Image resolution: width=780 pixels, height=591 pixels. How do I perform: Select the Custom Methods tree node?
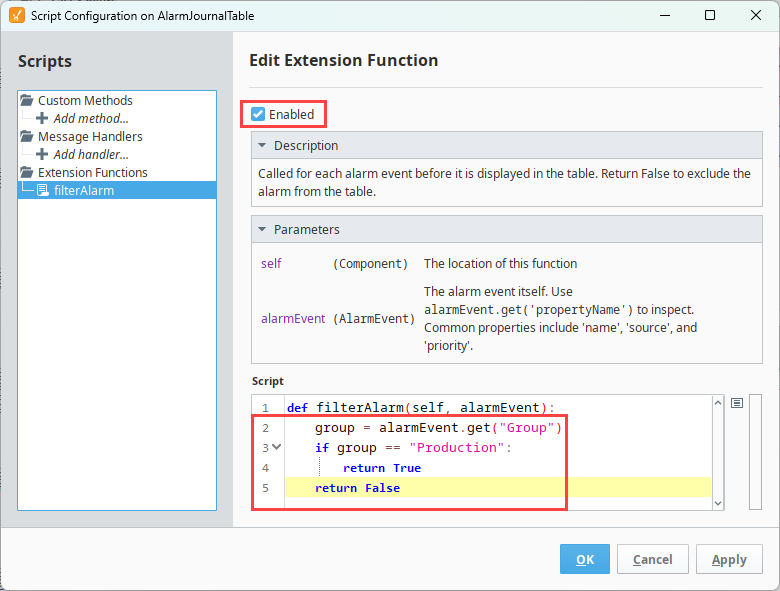[85, 100]
